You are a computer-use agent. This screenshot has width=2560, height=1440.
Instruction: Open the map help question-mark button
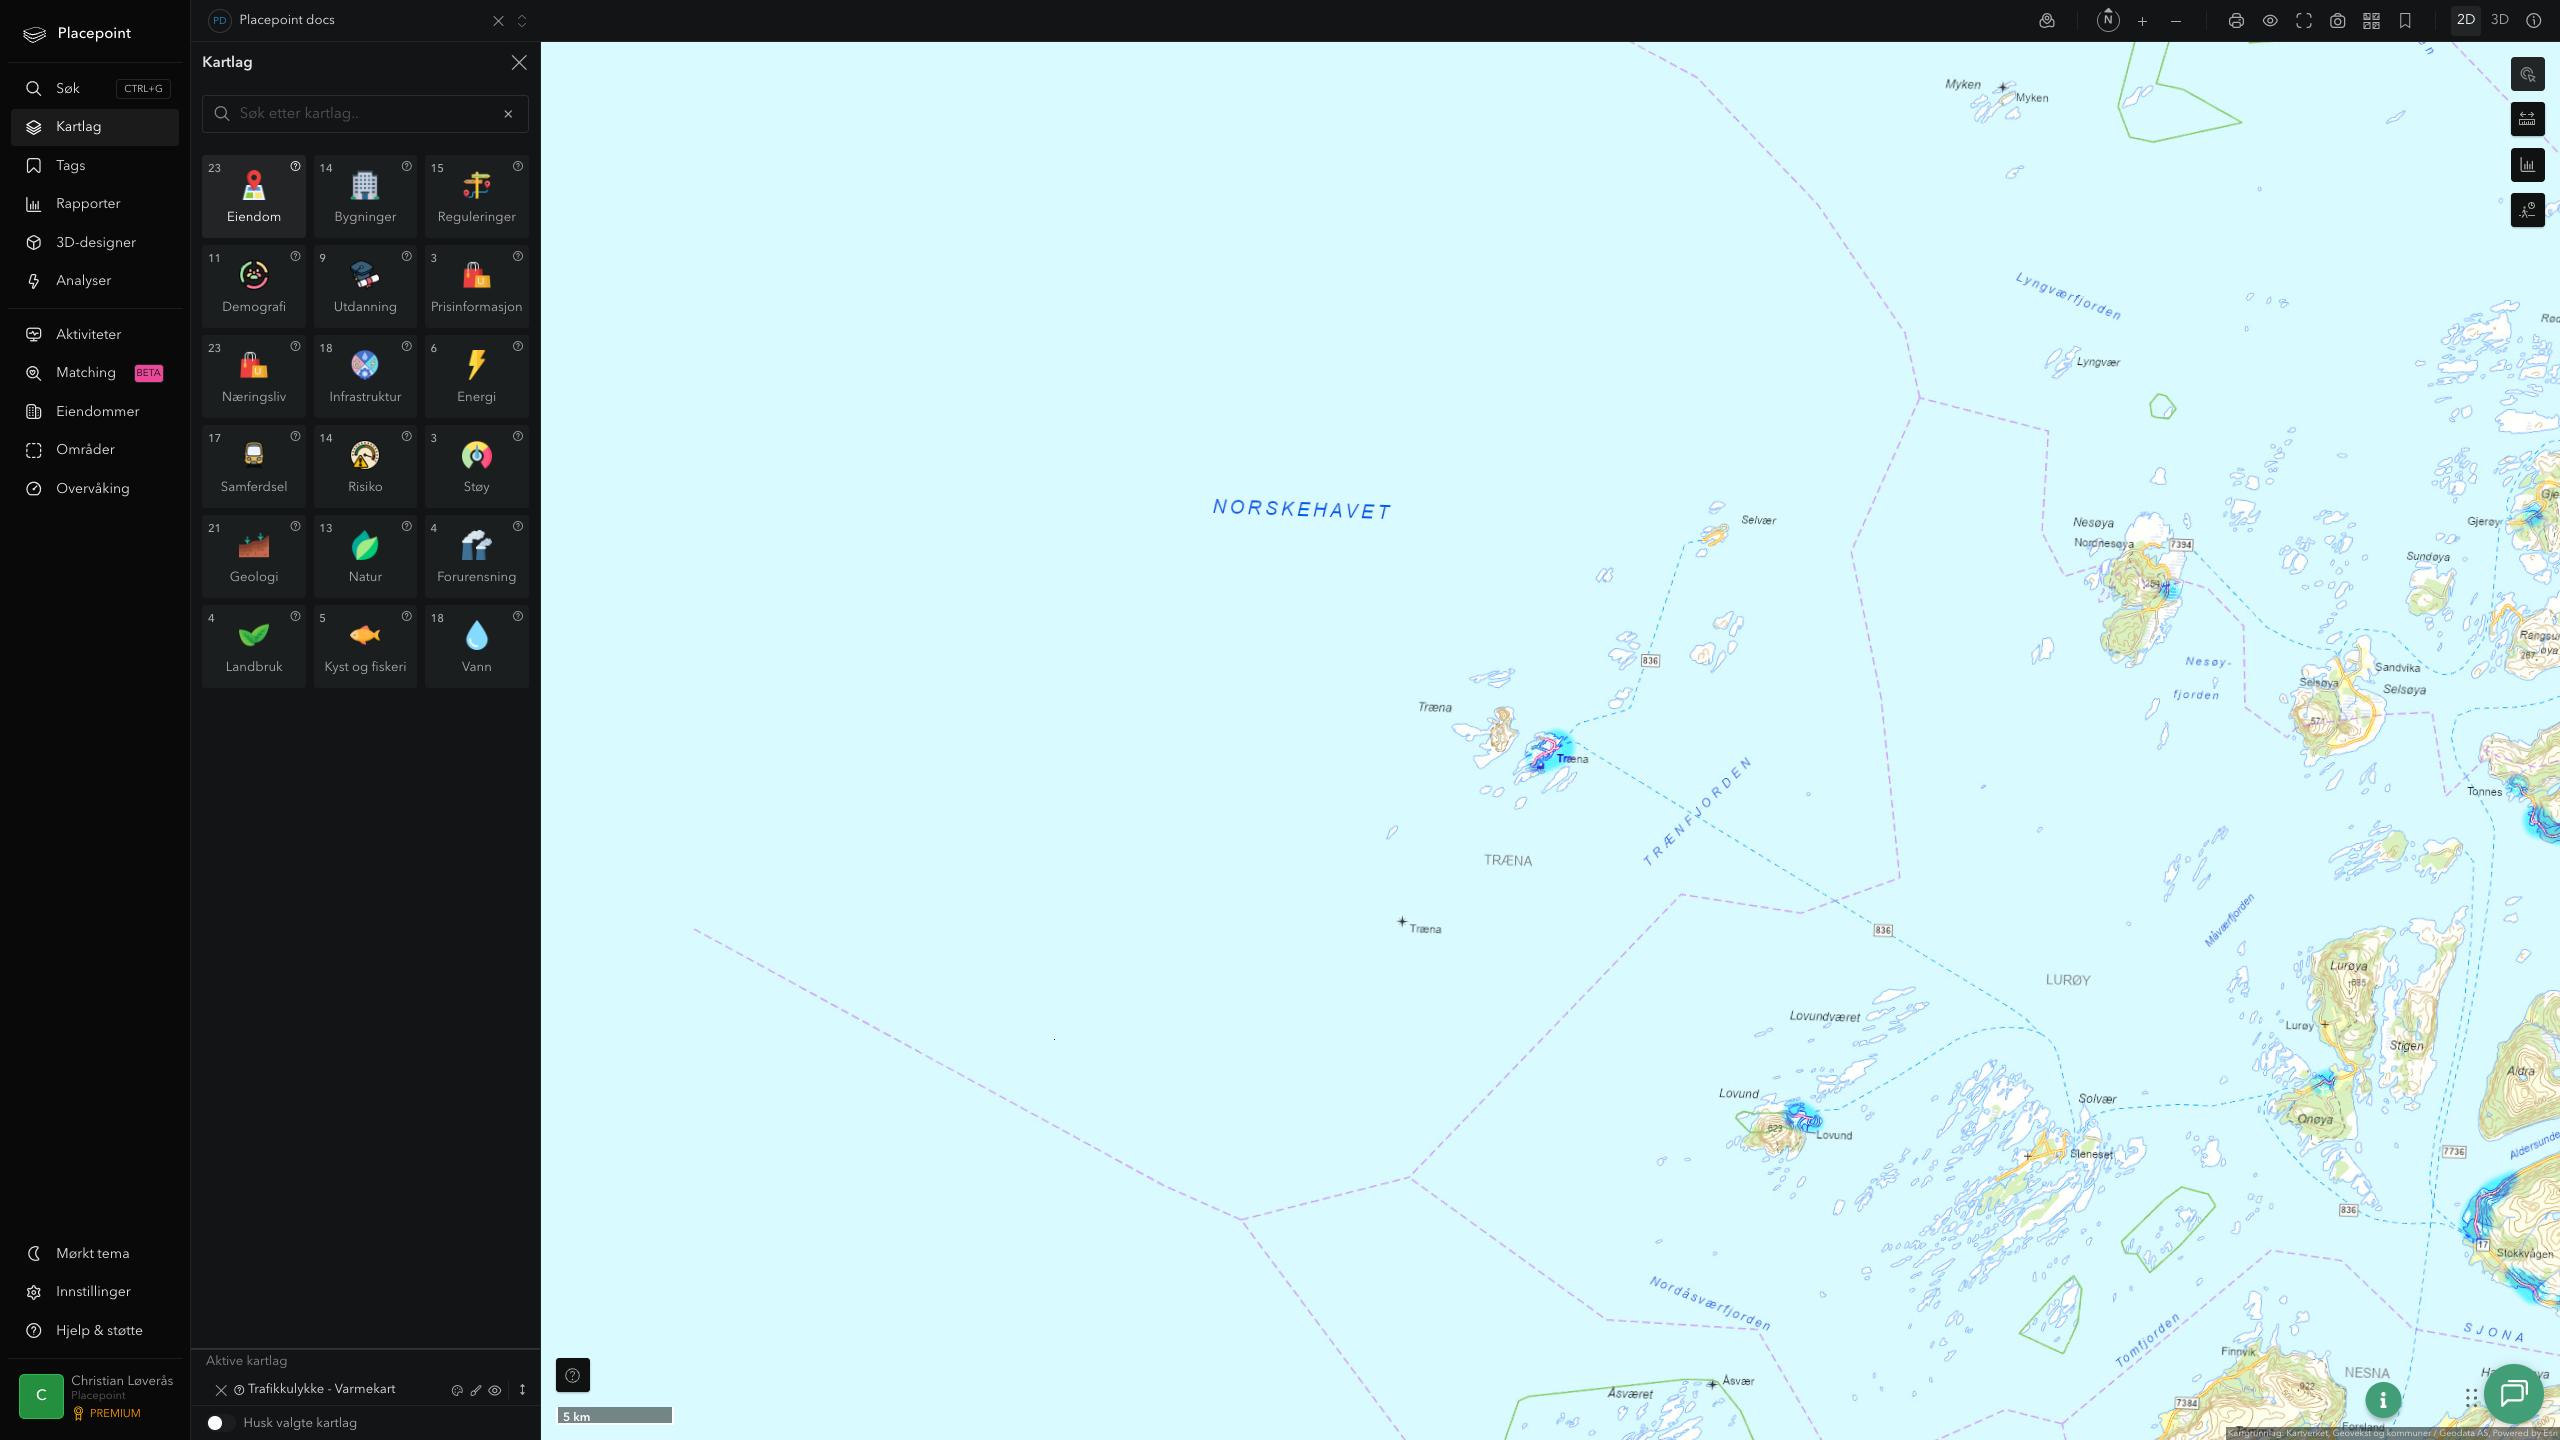coord(573,1375)
